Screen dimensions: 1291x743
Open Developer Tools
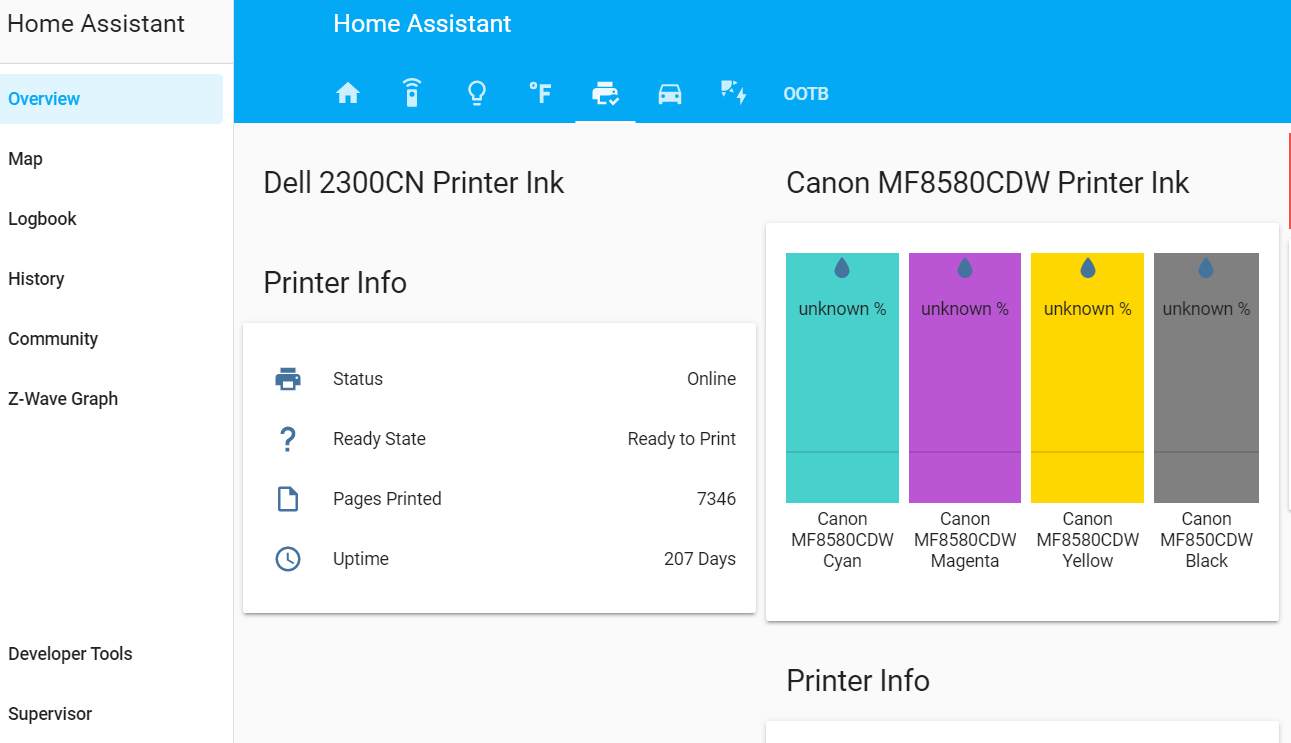point(70,653)
